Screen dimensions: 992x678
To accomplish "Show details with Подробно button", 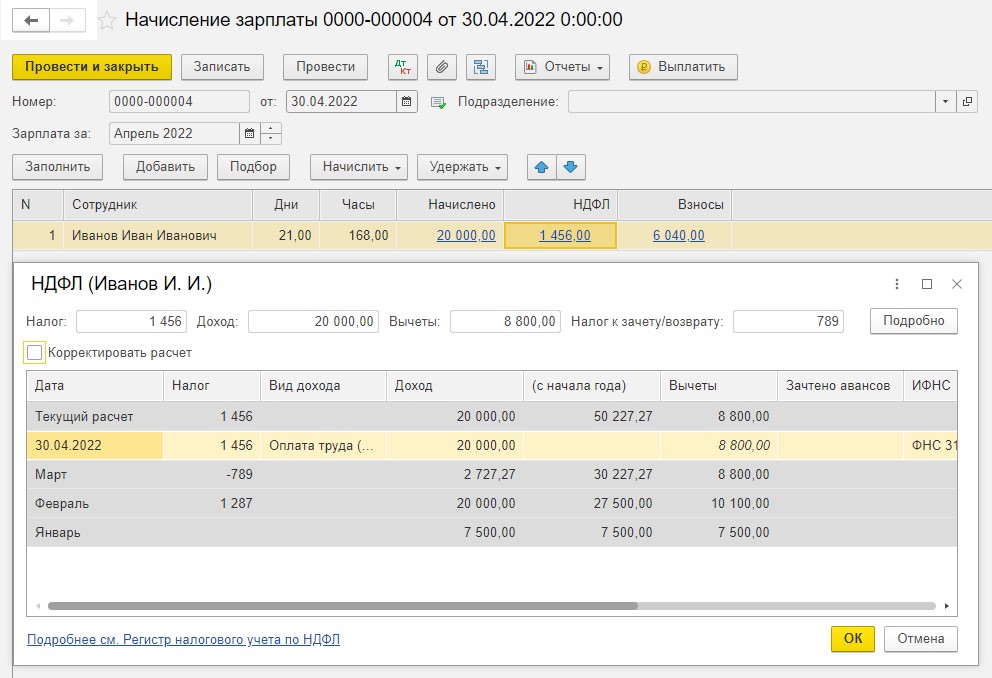I will tap(914, 321).
